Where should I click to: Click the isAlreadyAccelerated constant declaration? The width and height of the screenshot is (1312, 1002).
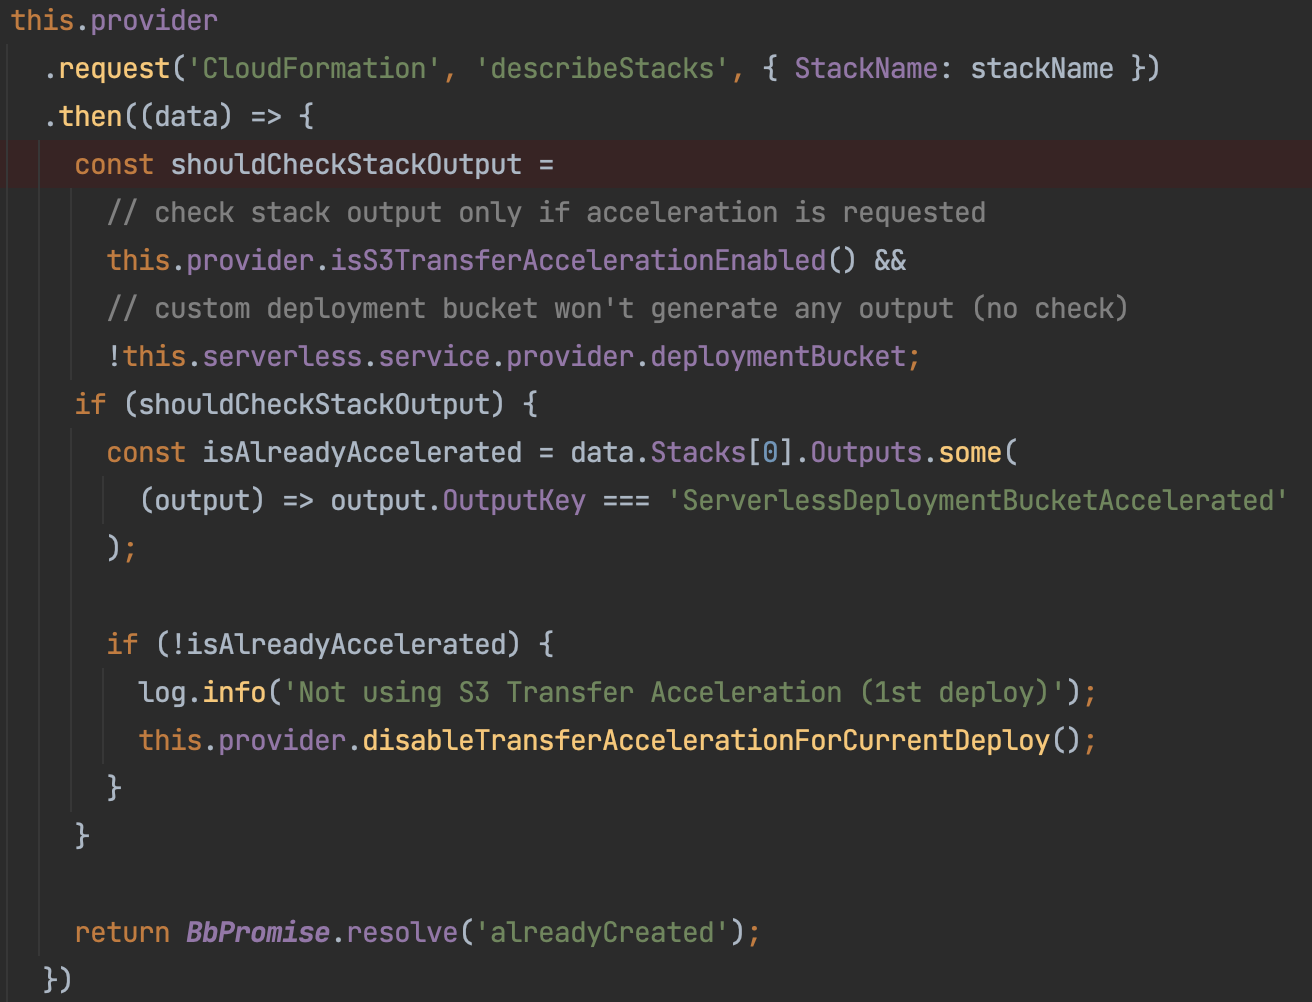(x=362, y=453)
